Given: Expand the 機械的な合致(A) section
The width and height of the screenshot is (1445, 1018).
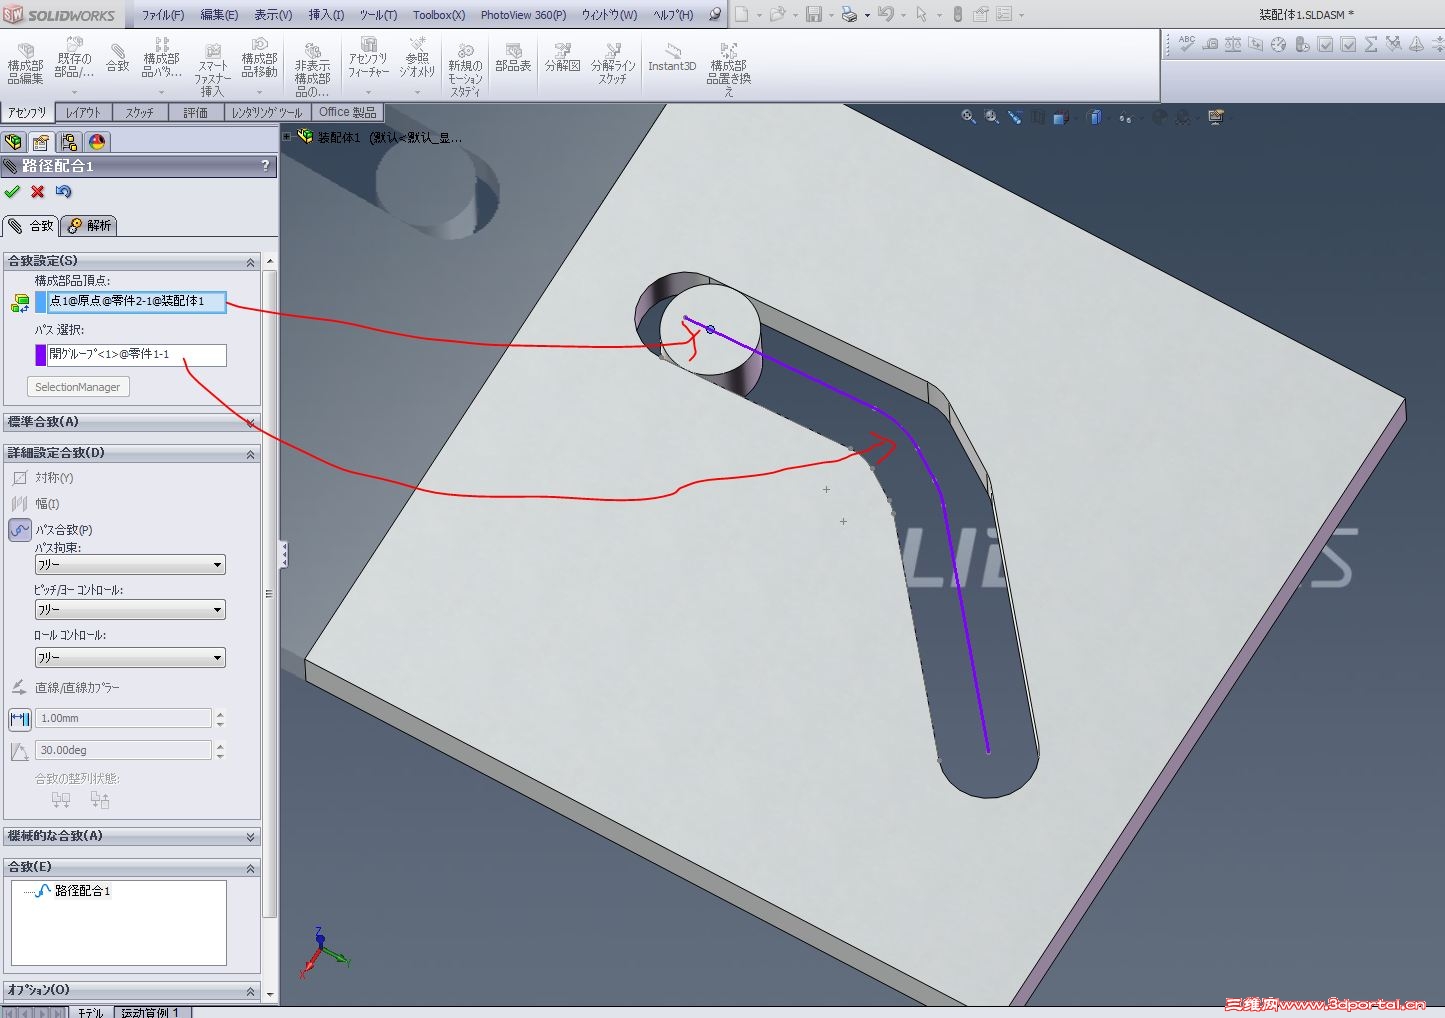Looking at the screenshot, I should click(x=250, y=837).
